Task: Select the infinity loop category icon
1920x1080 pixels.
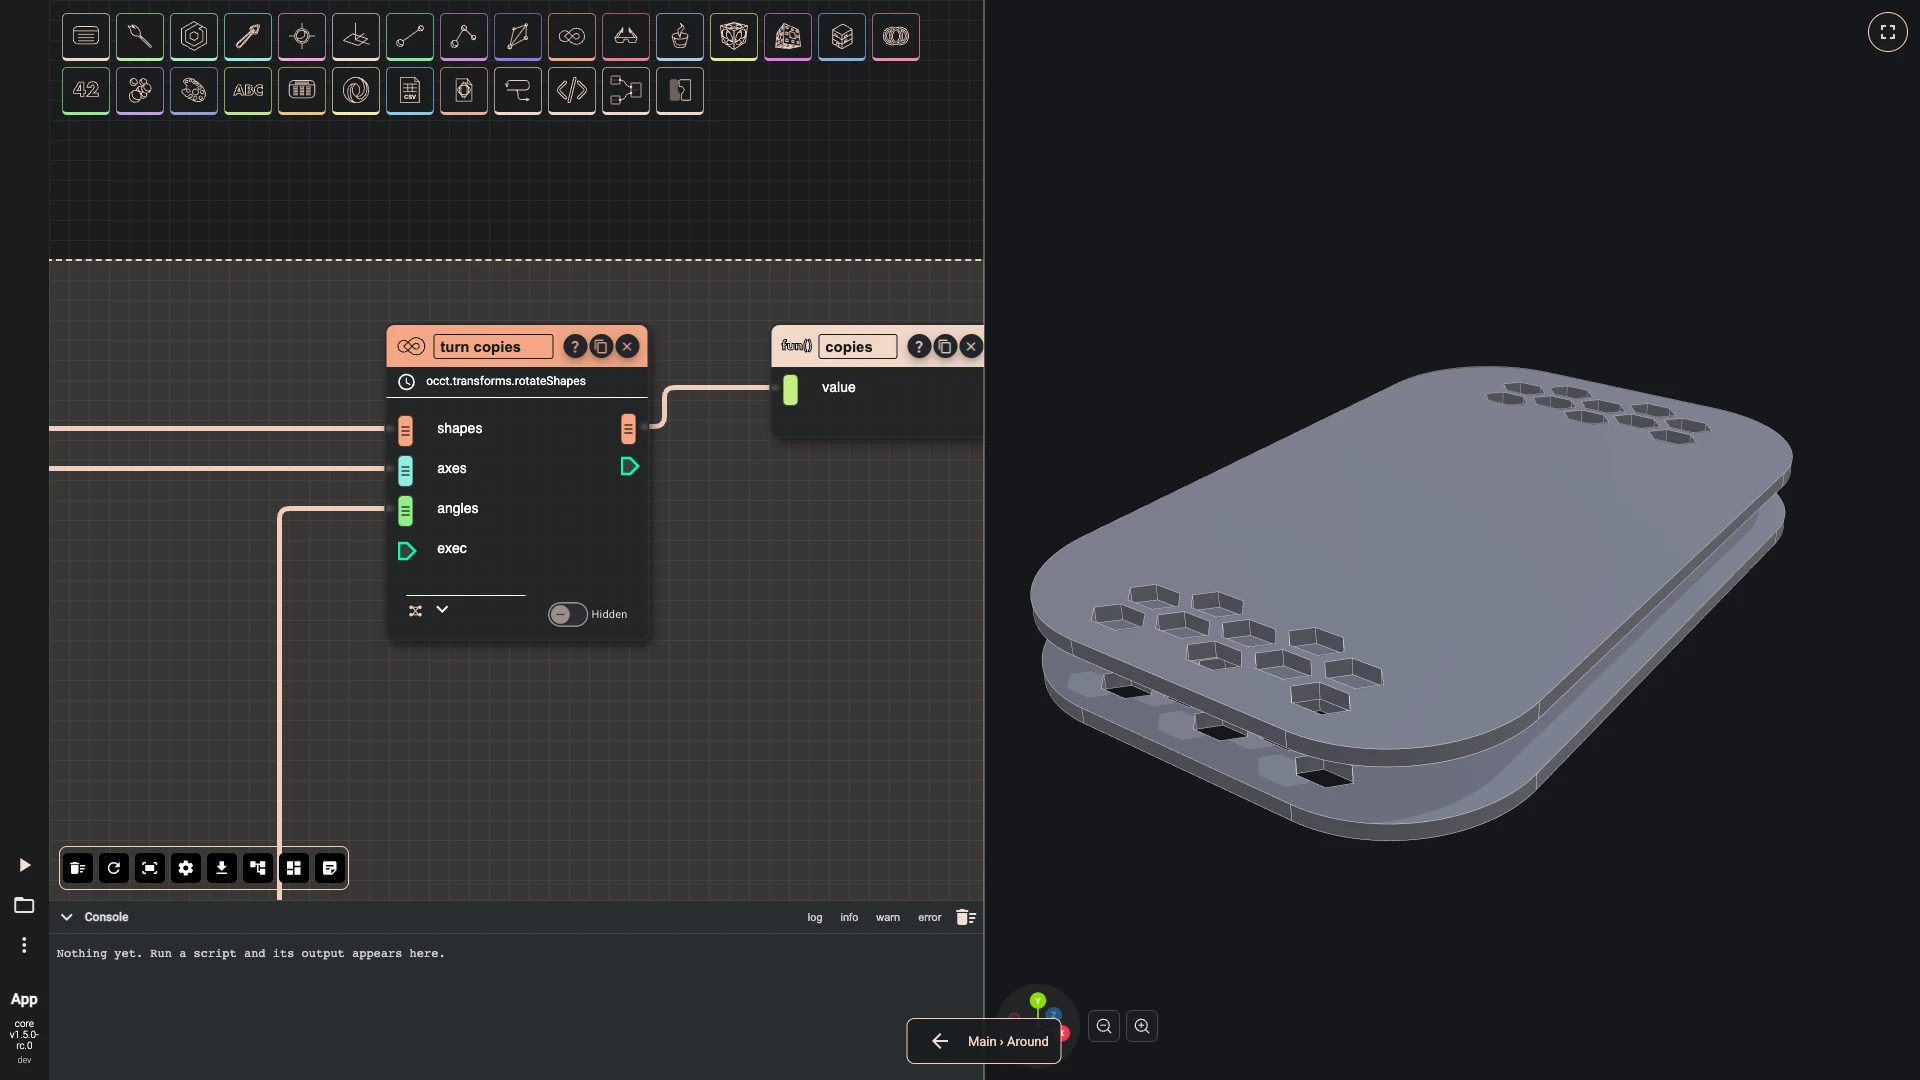Action: 572,37
